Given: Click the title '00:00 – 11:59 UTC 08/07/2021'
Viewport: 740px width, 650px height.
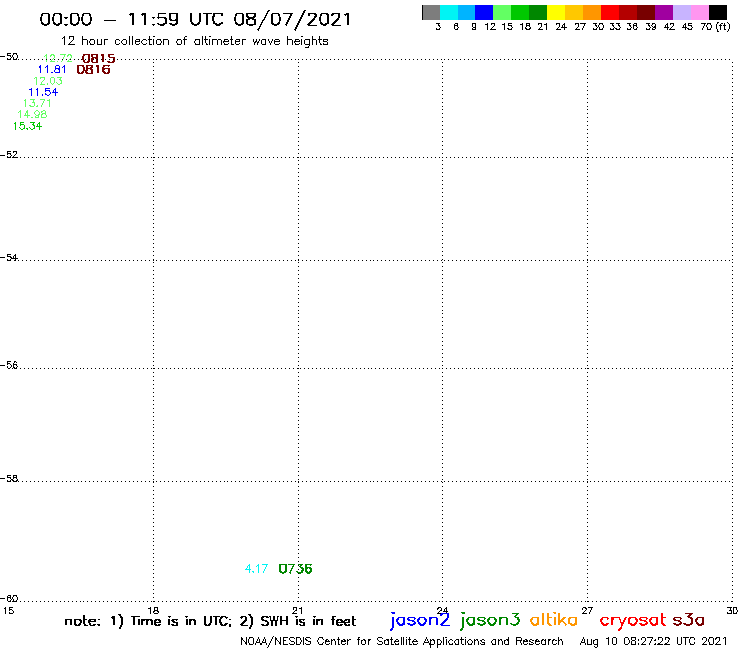Looking at the screenshot, I should click(195, 19).
